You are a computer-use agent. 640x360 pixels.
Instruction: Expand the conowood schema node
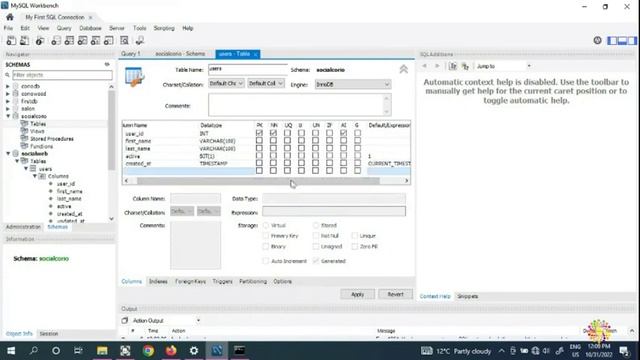coord(7,93)
